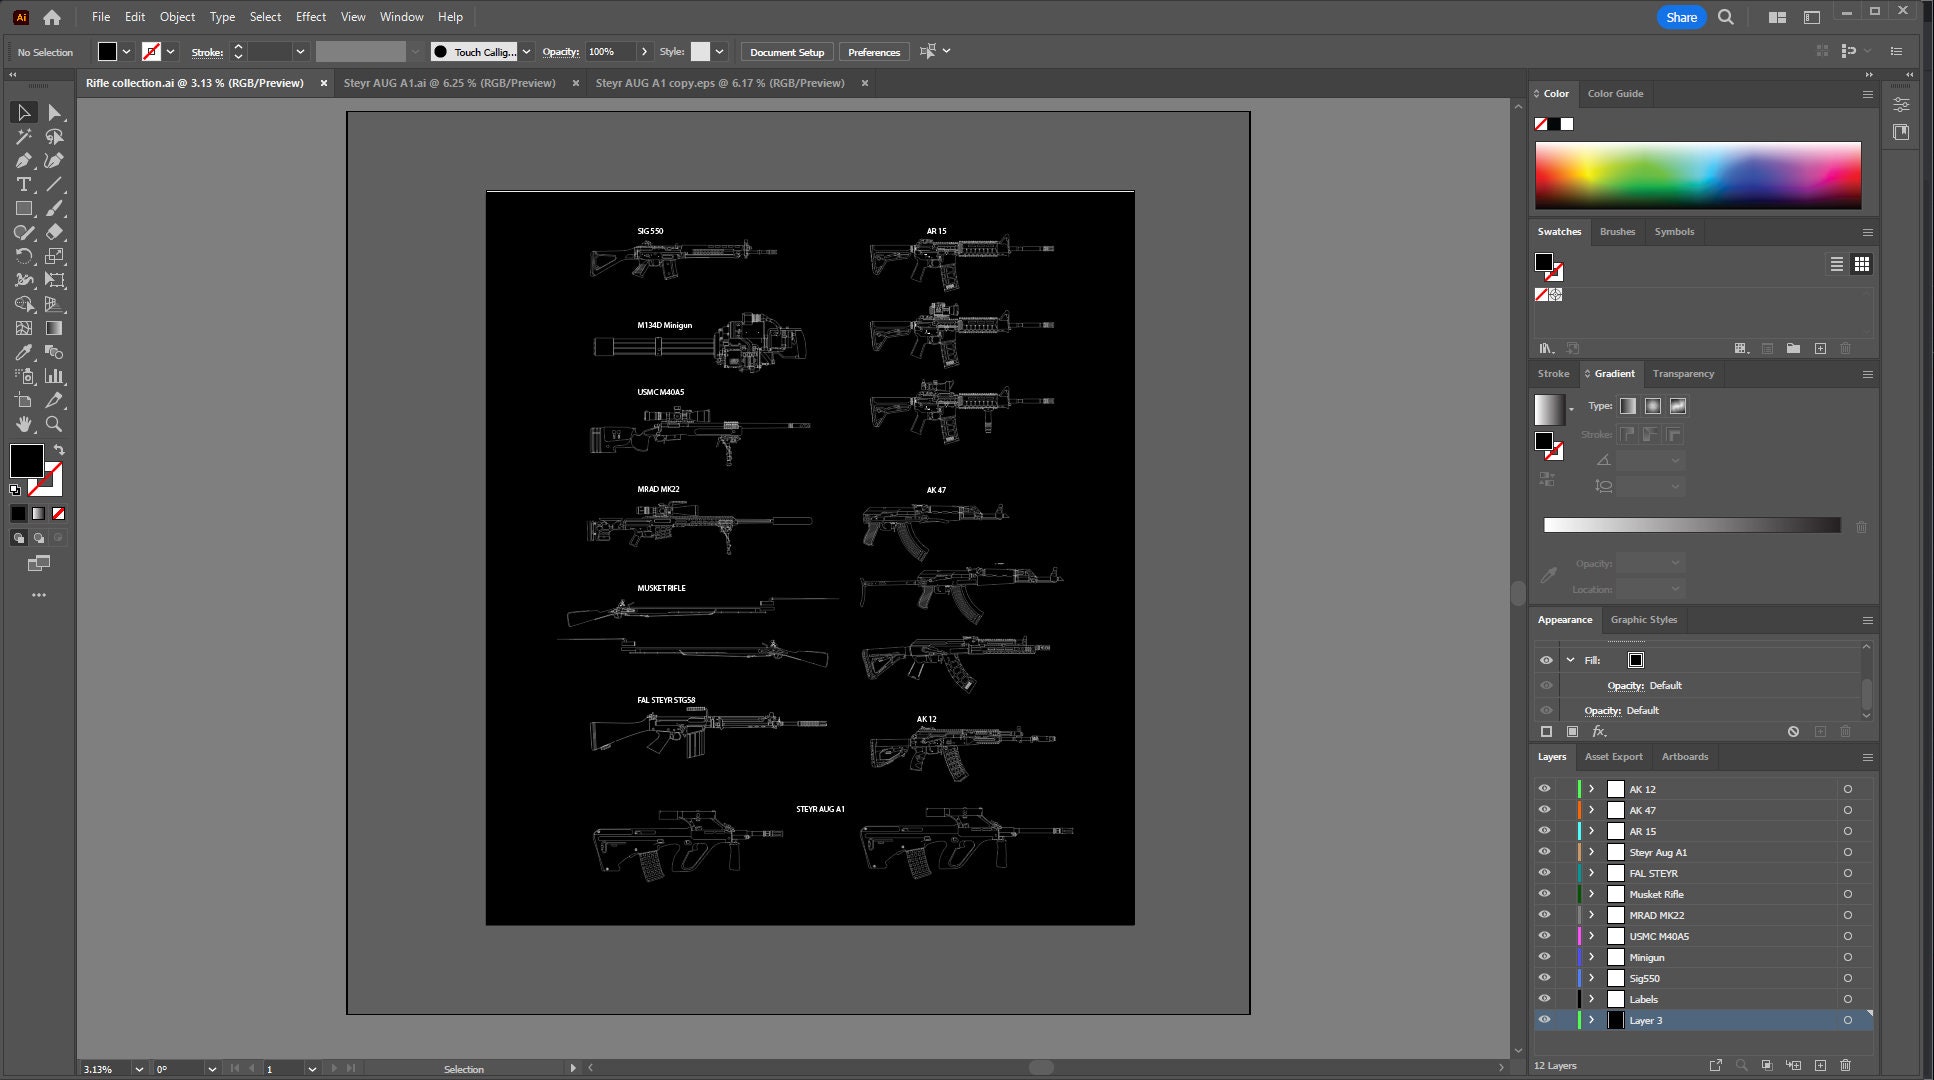Open the Opacity dropdown in the control bar
1934x1080 pixels.
pyautogui.click(x=644, y=52)
